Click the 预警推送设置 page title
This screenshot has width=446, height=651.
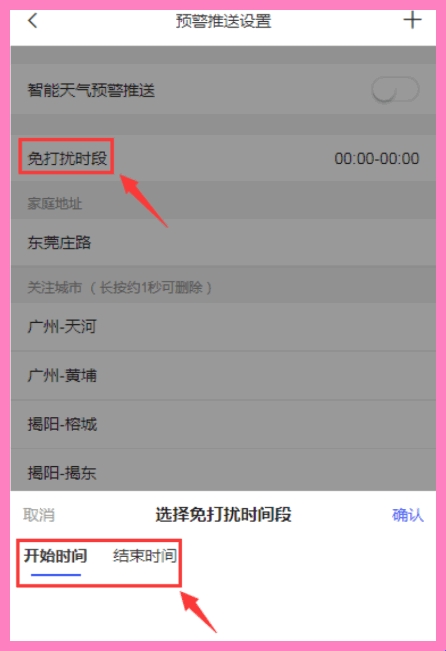(223, 21)
